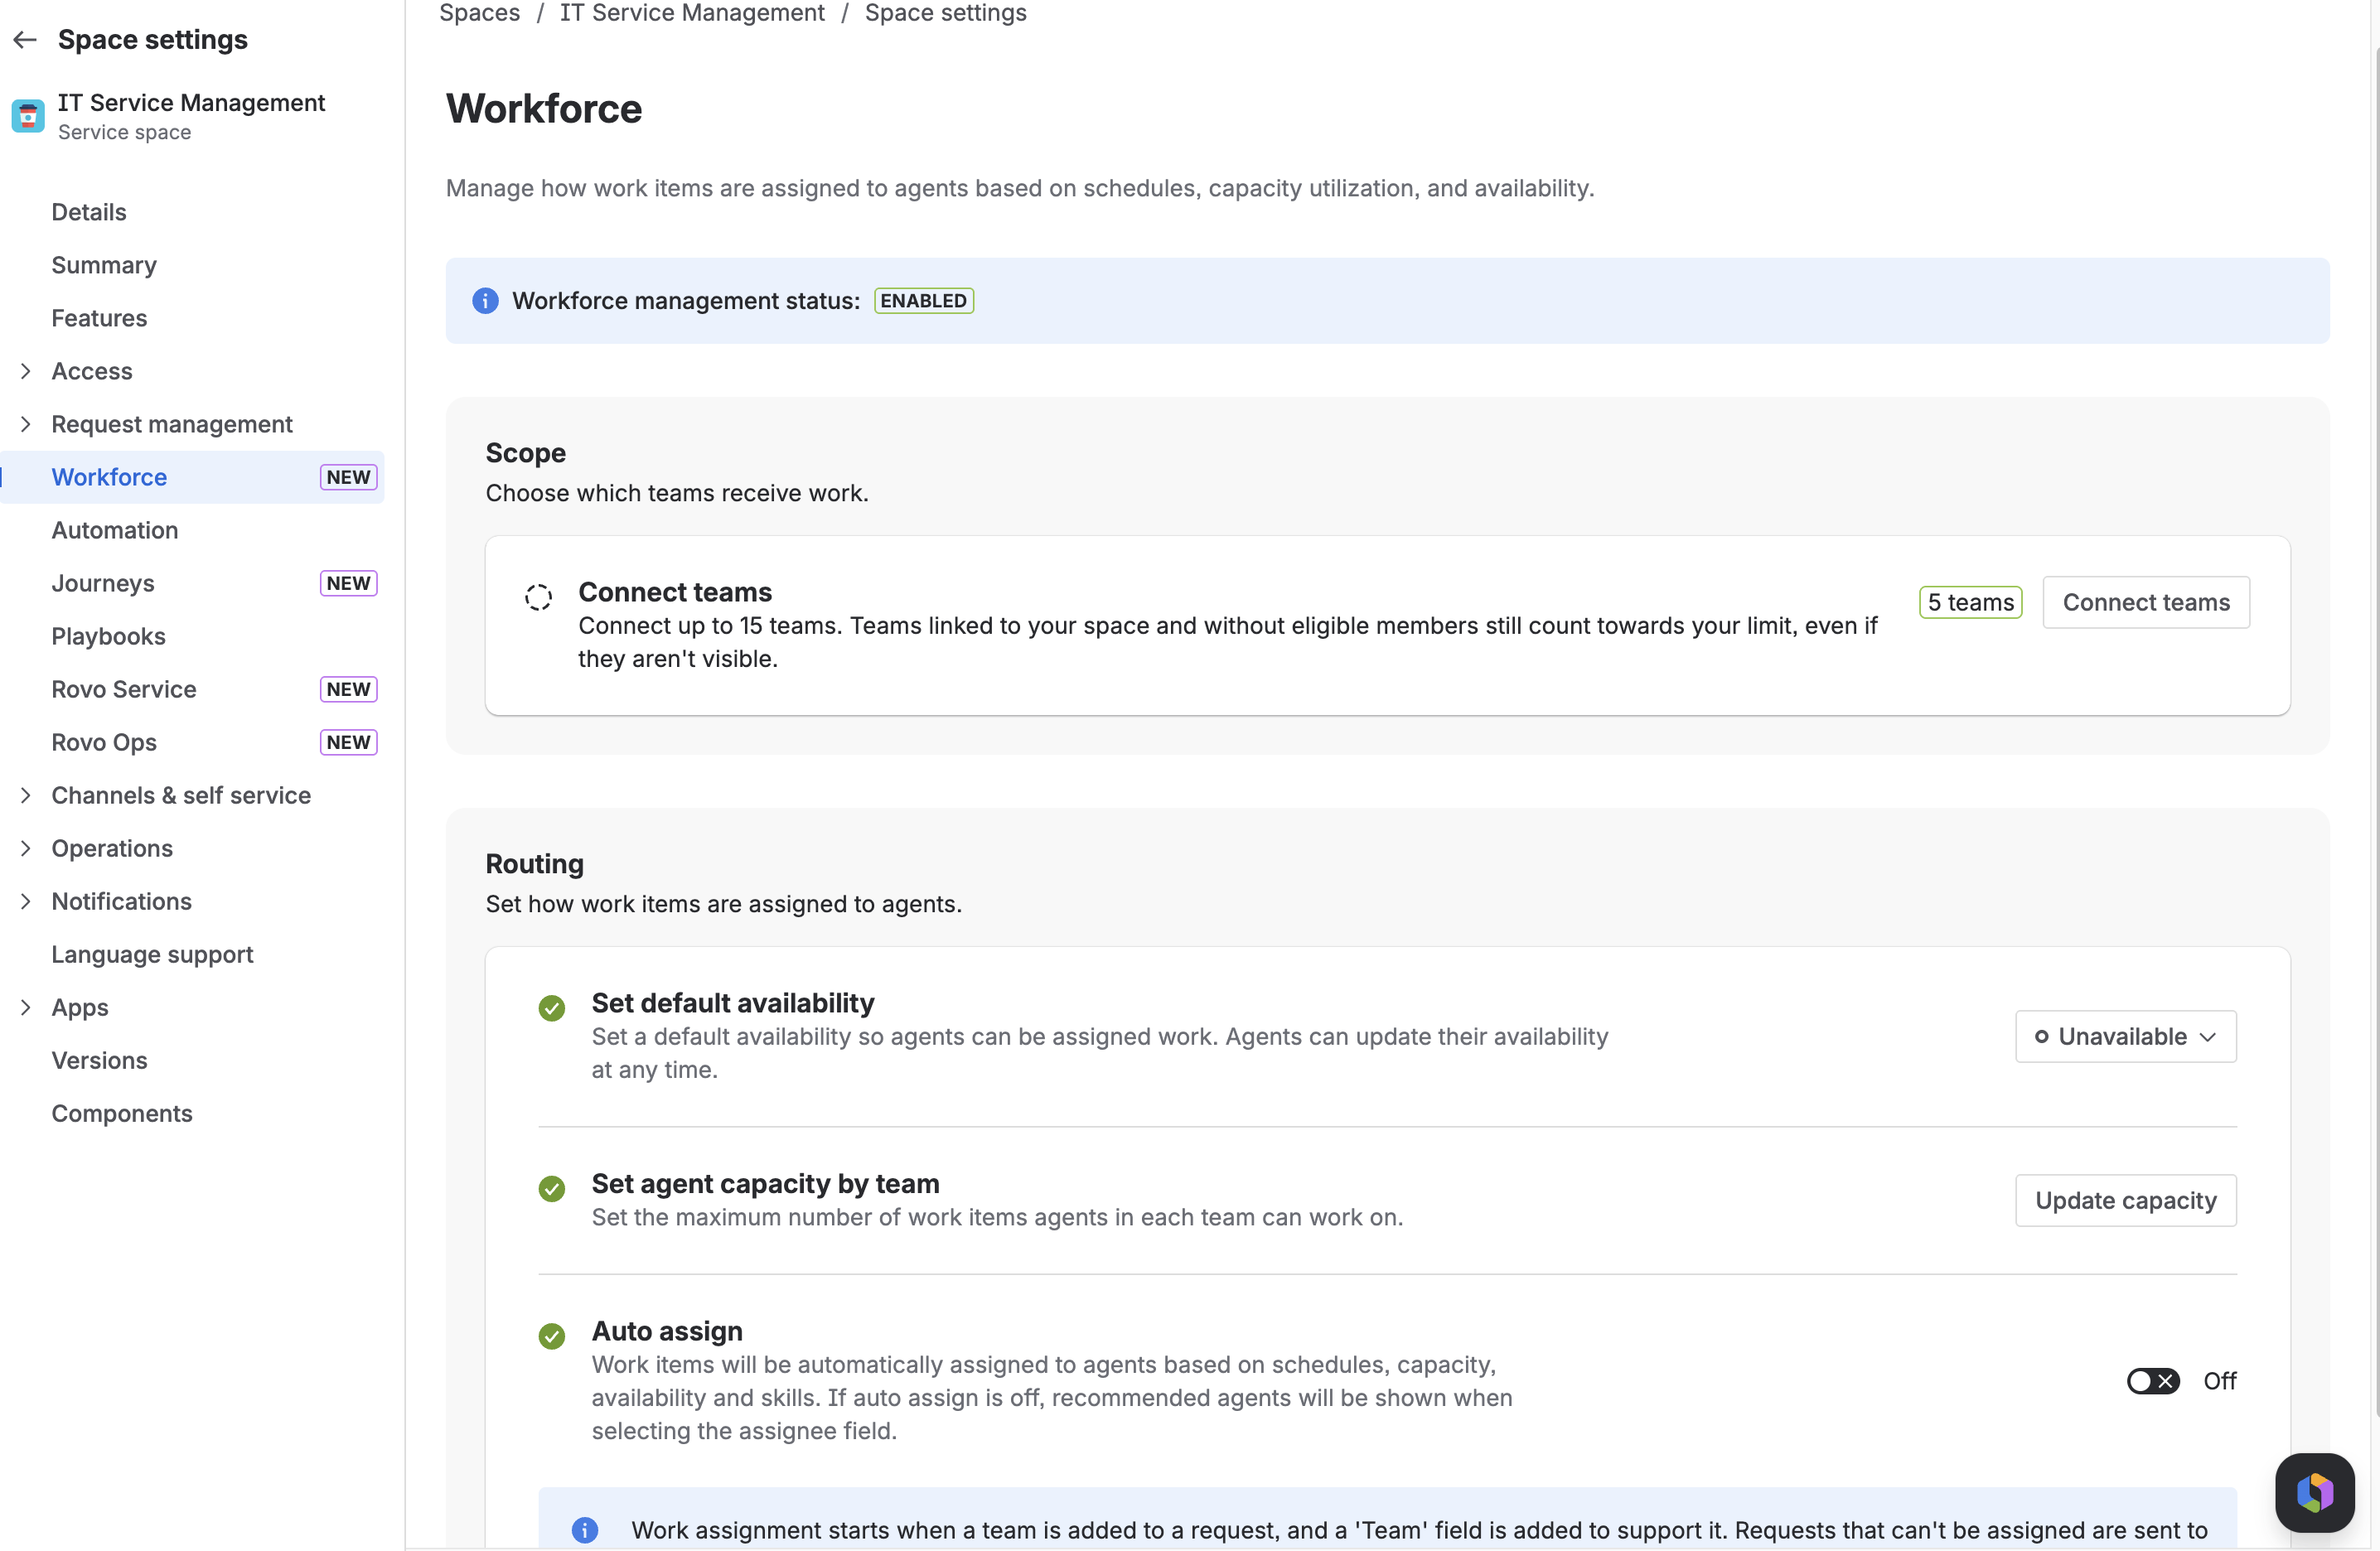Image resolution: width=2380 pixels, height=1551 pixels.
Task: Turn on the Auto assign toggle
Action: click(2153, 1381)
